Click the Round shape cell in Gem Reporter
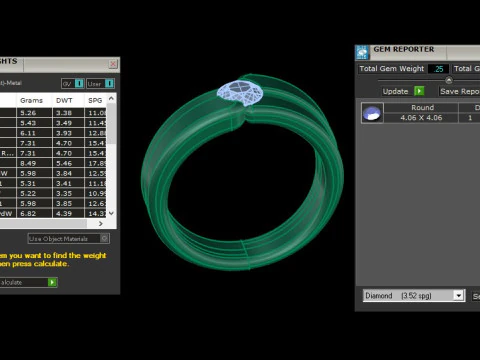Screen dimensions: 480x360 click(x=422, y=108)
